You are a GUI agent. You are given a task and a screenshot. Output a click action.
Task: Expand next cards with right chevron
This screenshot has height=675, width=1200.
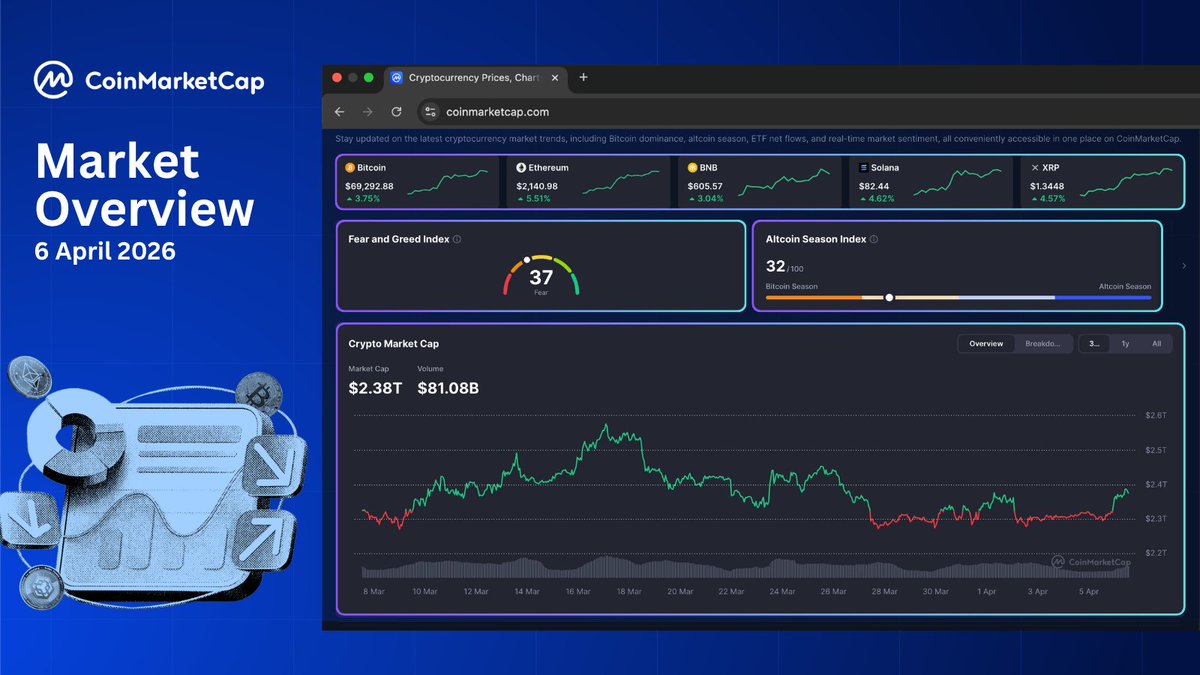click(1185, 266)
